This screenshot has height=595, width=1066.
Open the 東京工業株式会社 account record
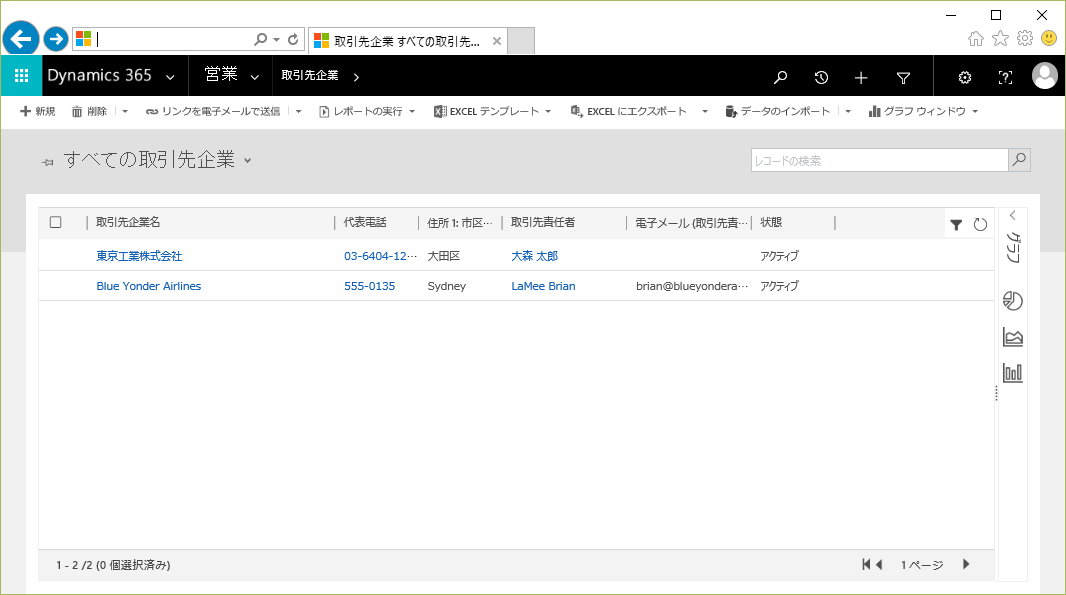139,256
